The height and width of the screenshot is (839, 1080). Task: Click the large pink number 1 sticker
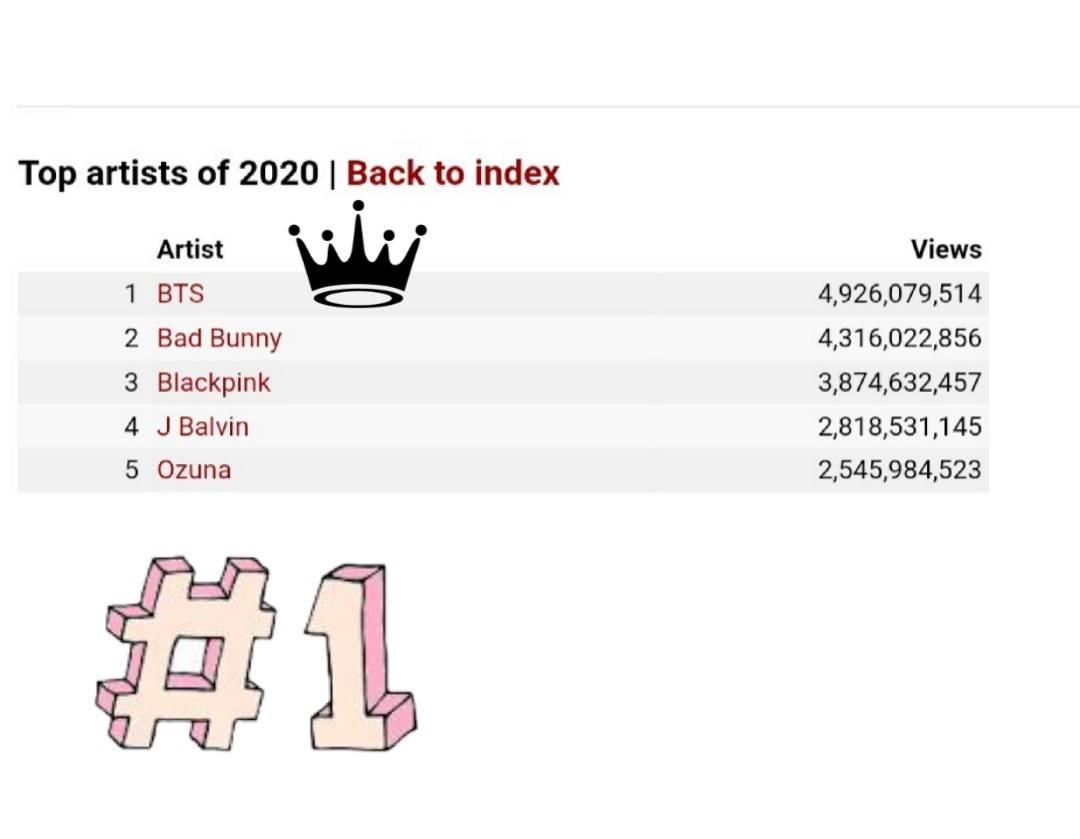tap(358, 660)
